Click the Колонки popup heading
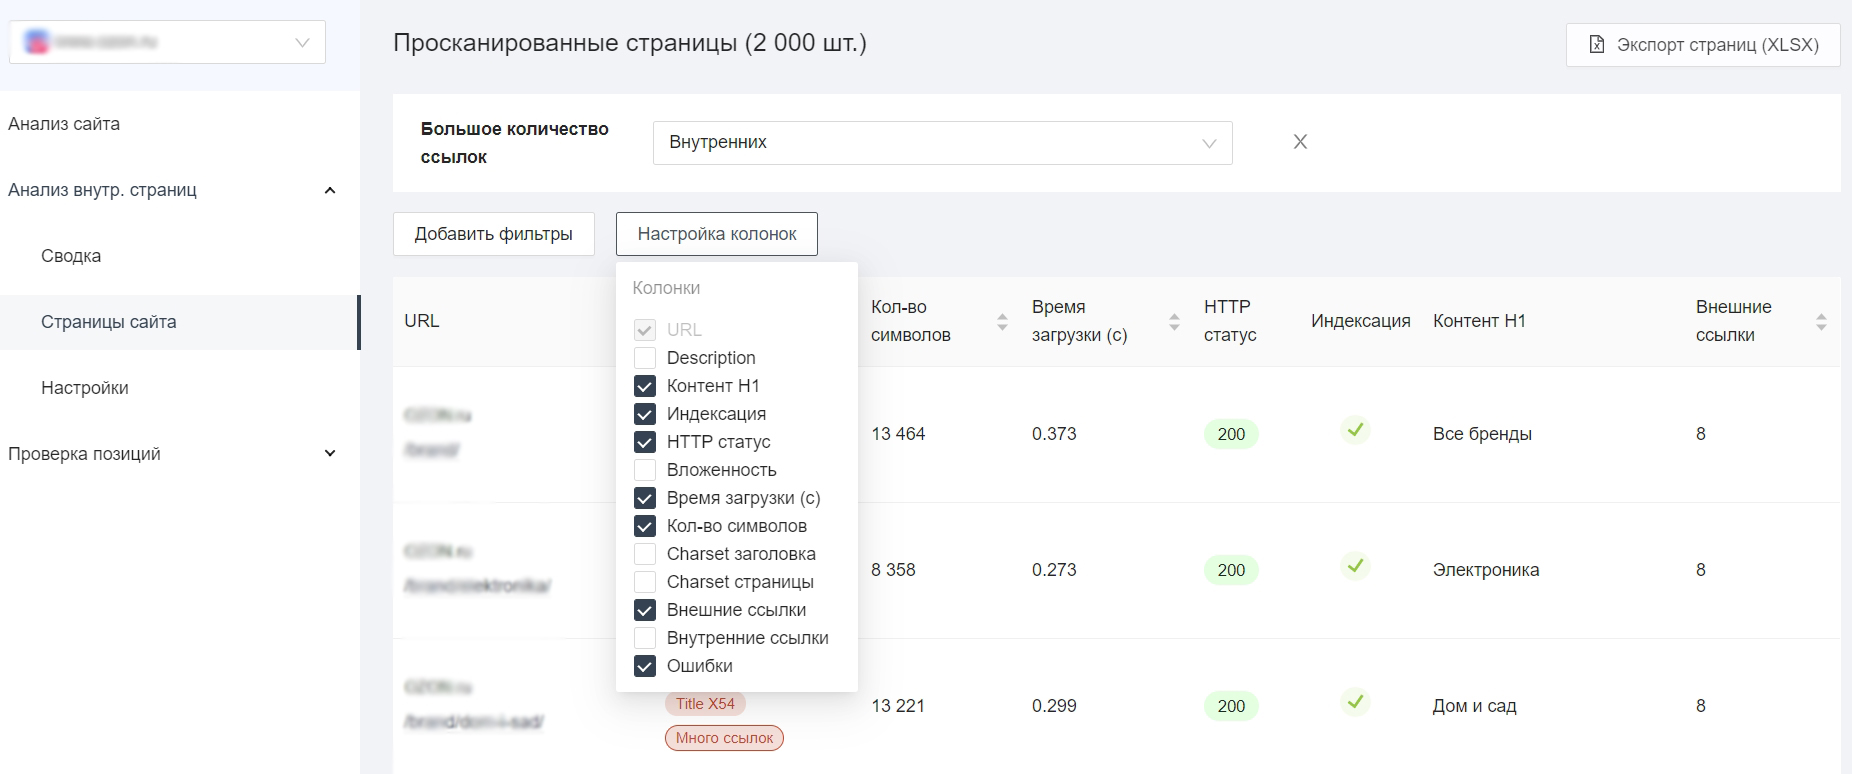The image size is (1852, 774). pyautogui.click(x=666, y=288)
